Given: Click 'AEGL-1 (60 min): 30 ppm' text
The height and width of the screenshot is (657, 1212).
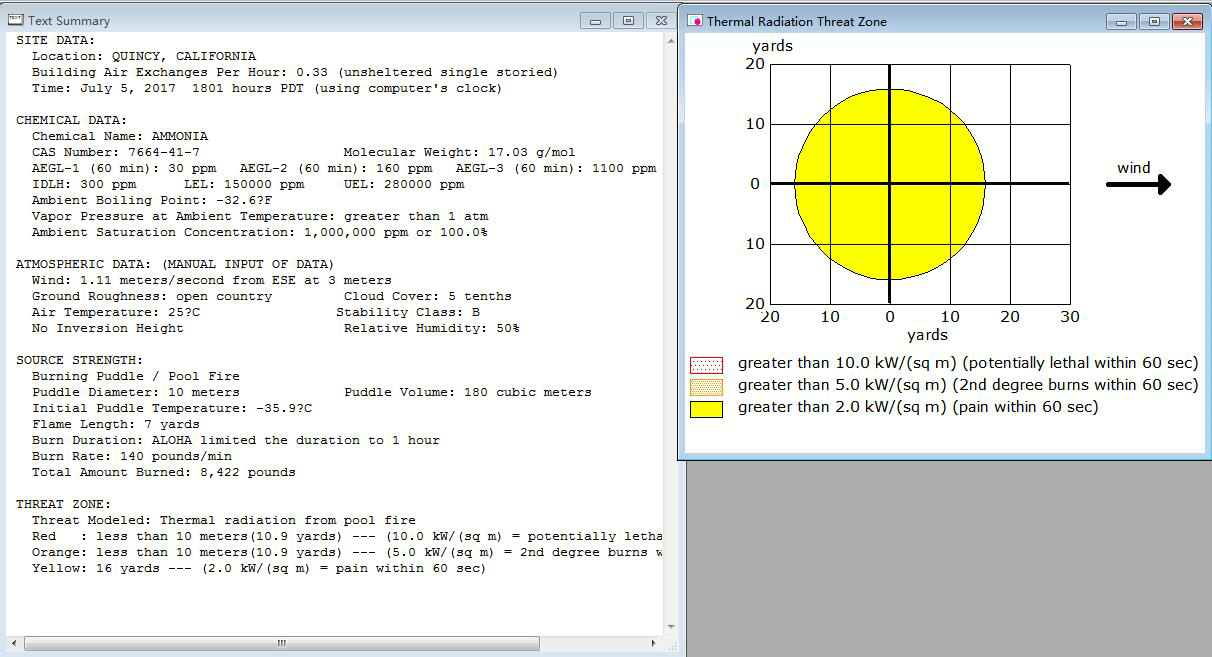Looking at the screenshot, I should (124, 168).
